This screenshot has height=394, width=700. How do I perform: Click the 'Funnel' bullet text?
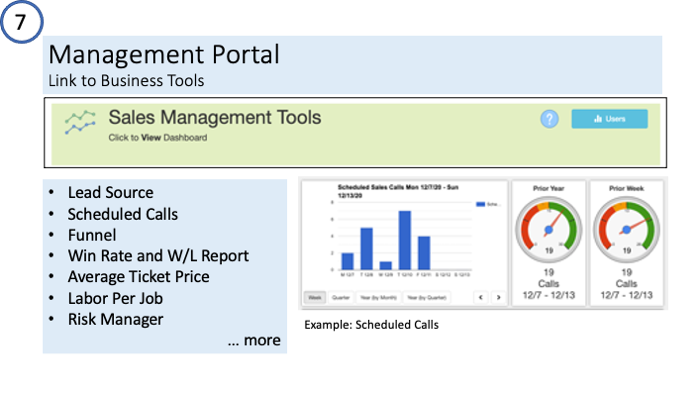tap(92, 235)
